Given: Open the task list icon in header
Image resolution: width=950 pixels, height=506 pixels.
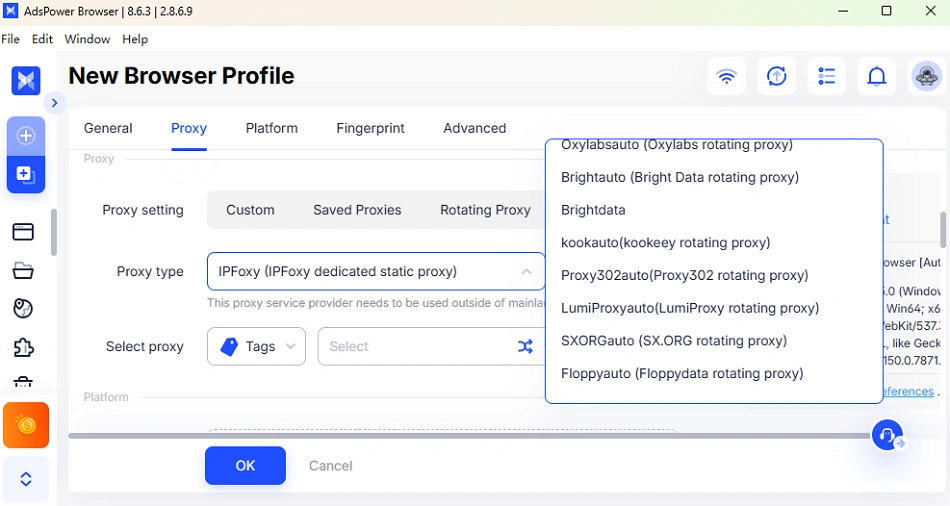Looking at the screenshot, I should coord(827,76).
